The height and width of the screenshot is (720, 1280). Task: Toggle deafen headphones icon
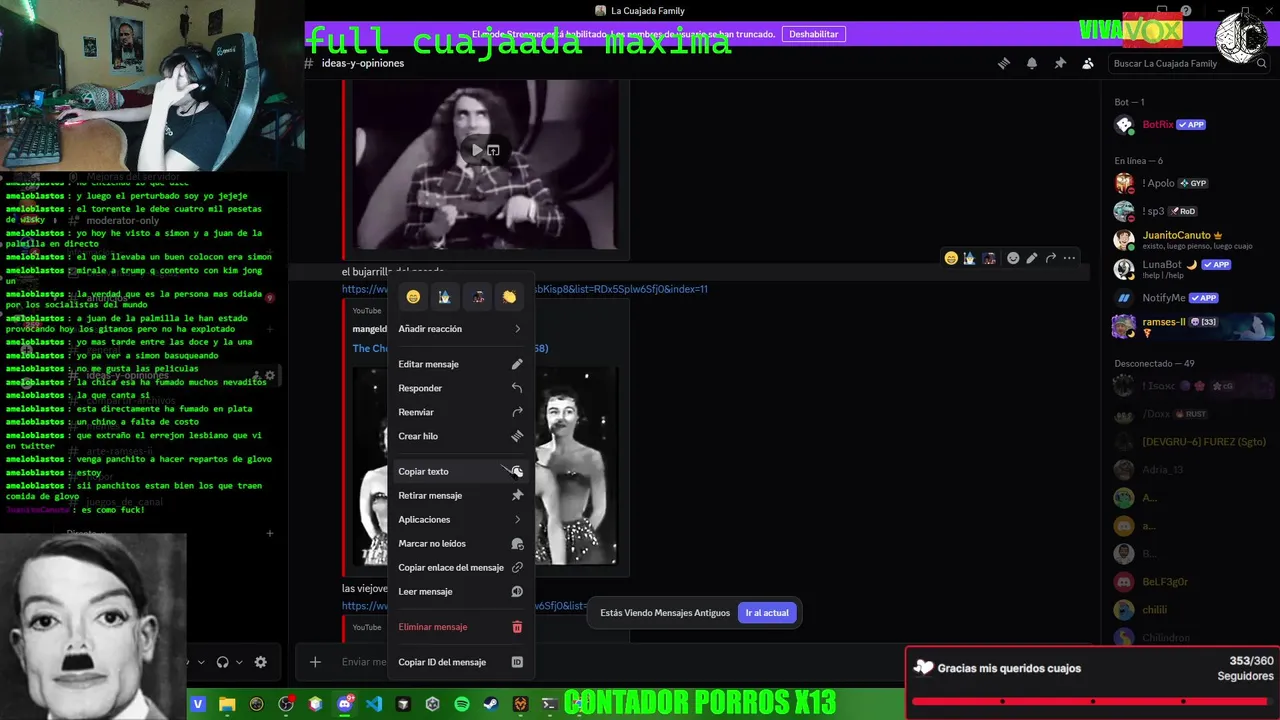(223, 662)
